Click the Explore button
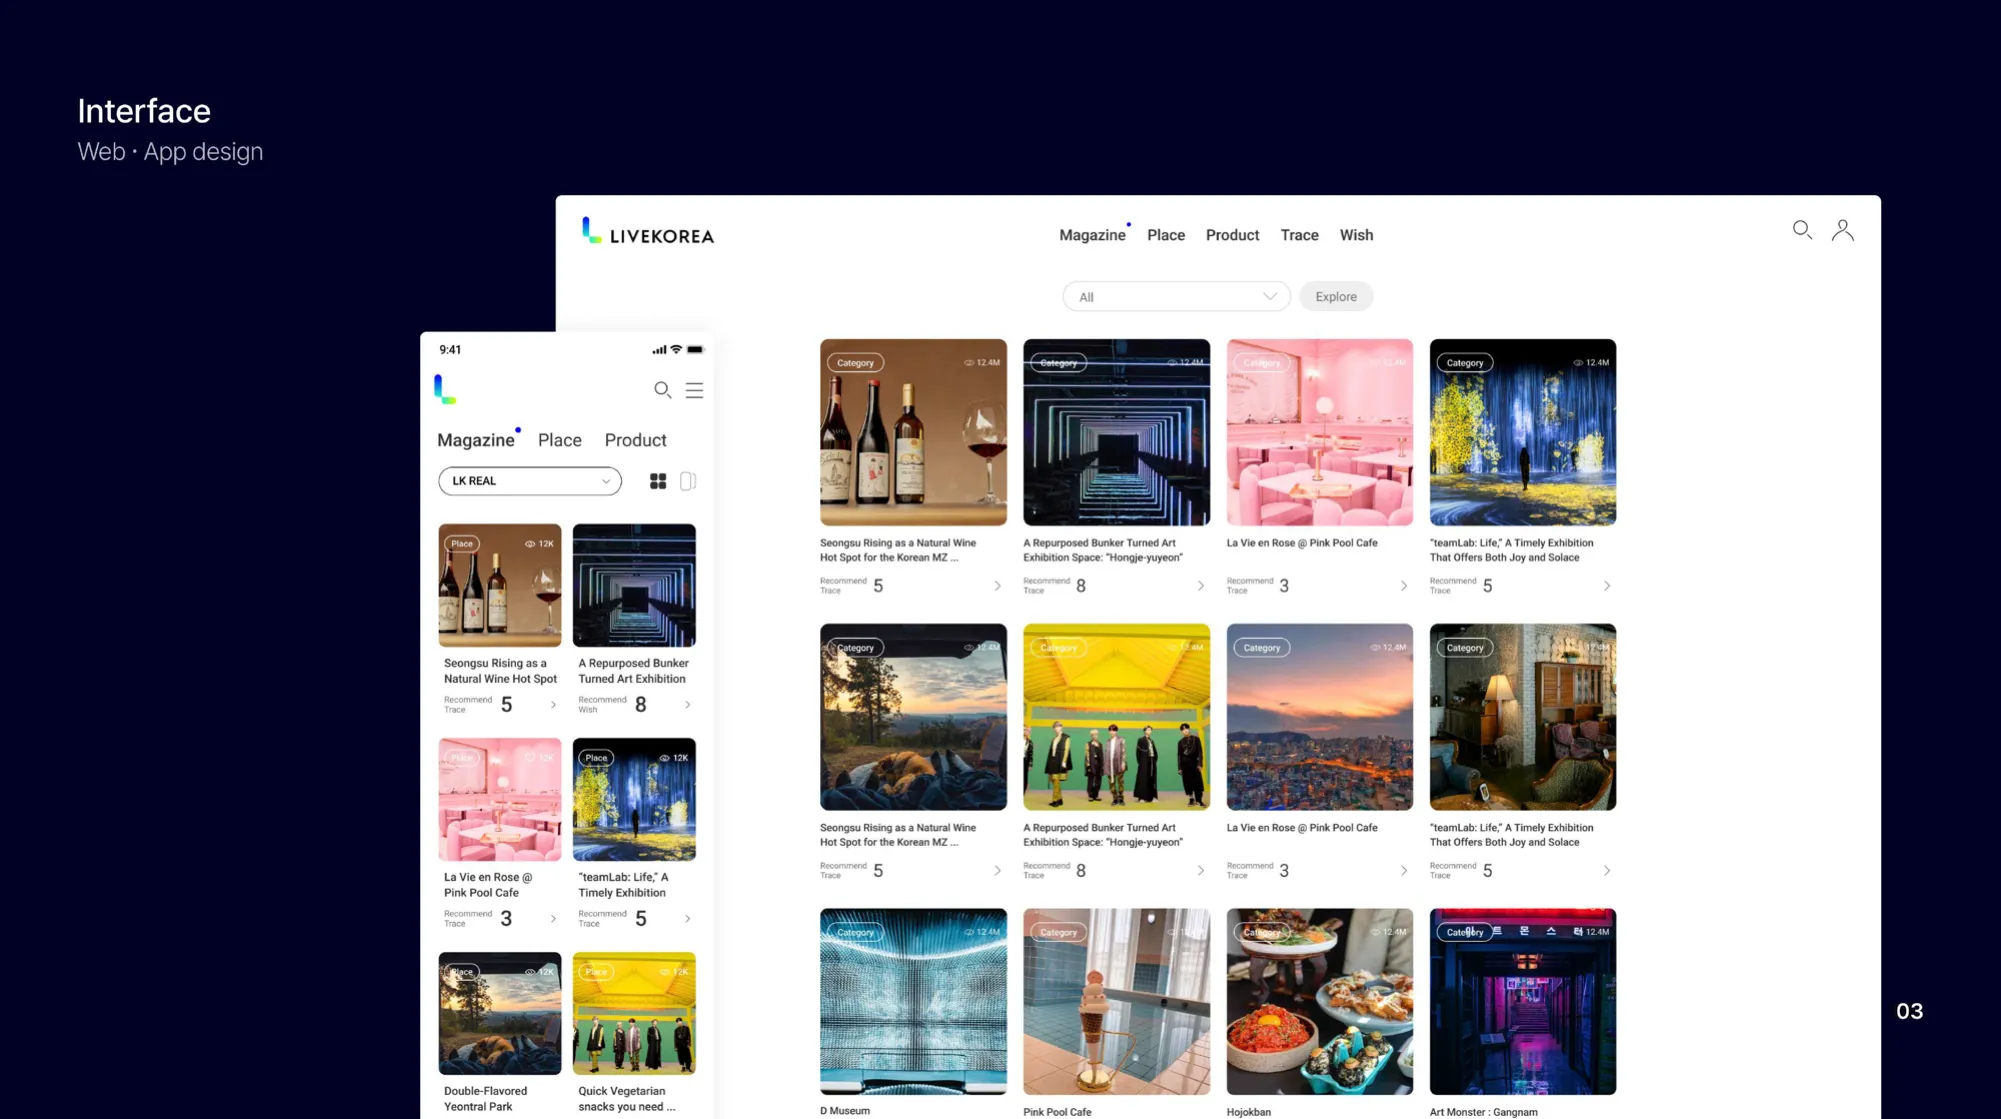 pos(1335,297)
